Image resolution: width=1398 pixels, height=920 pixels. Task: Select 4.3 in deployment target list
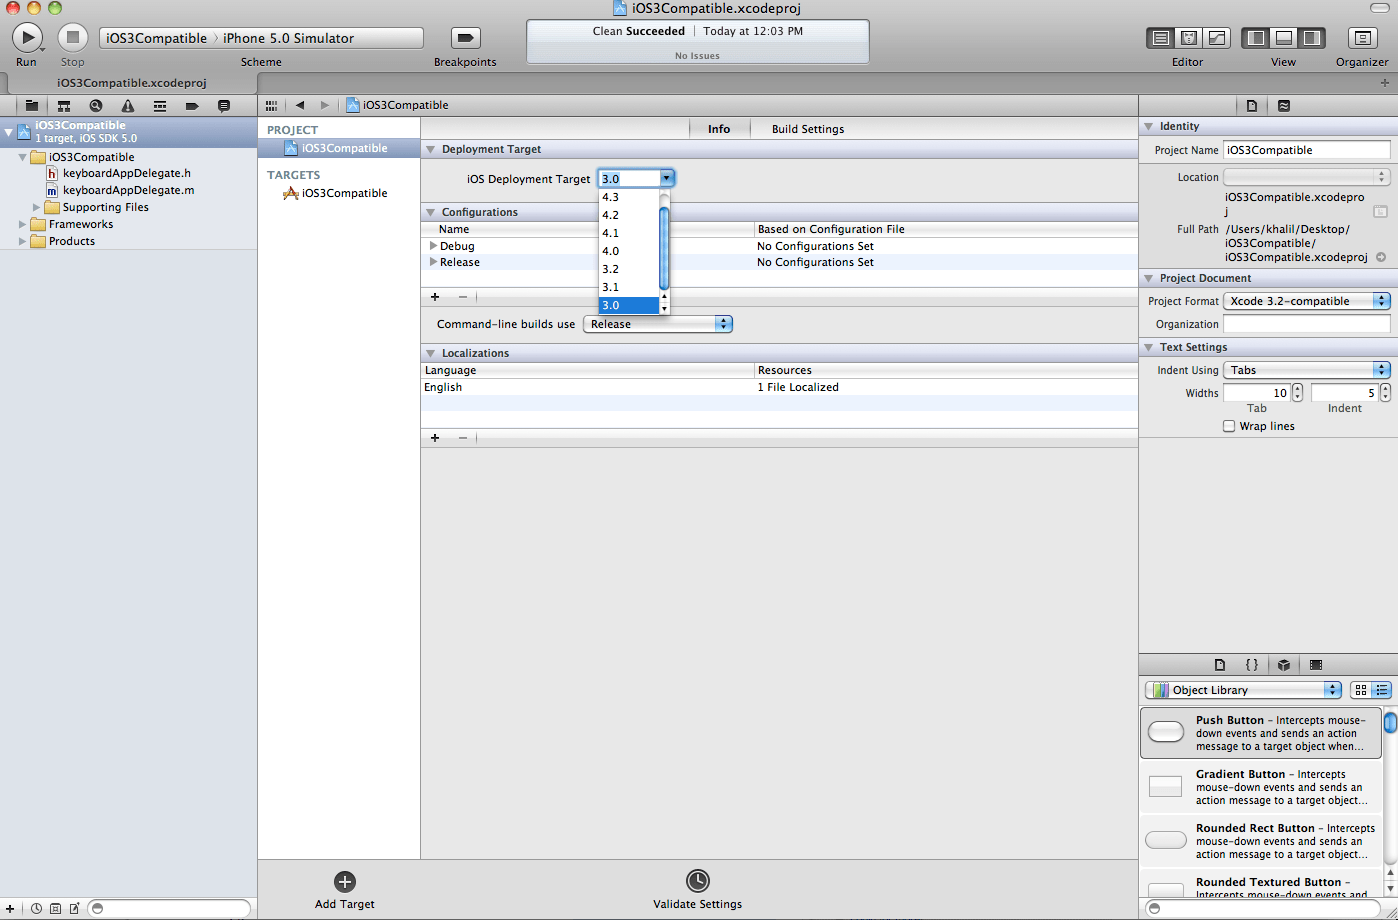point(629,197)
